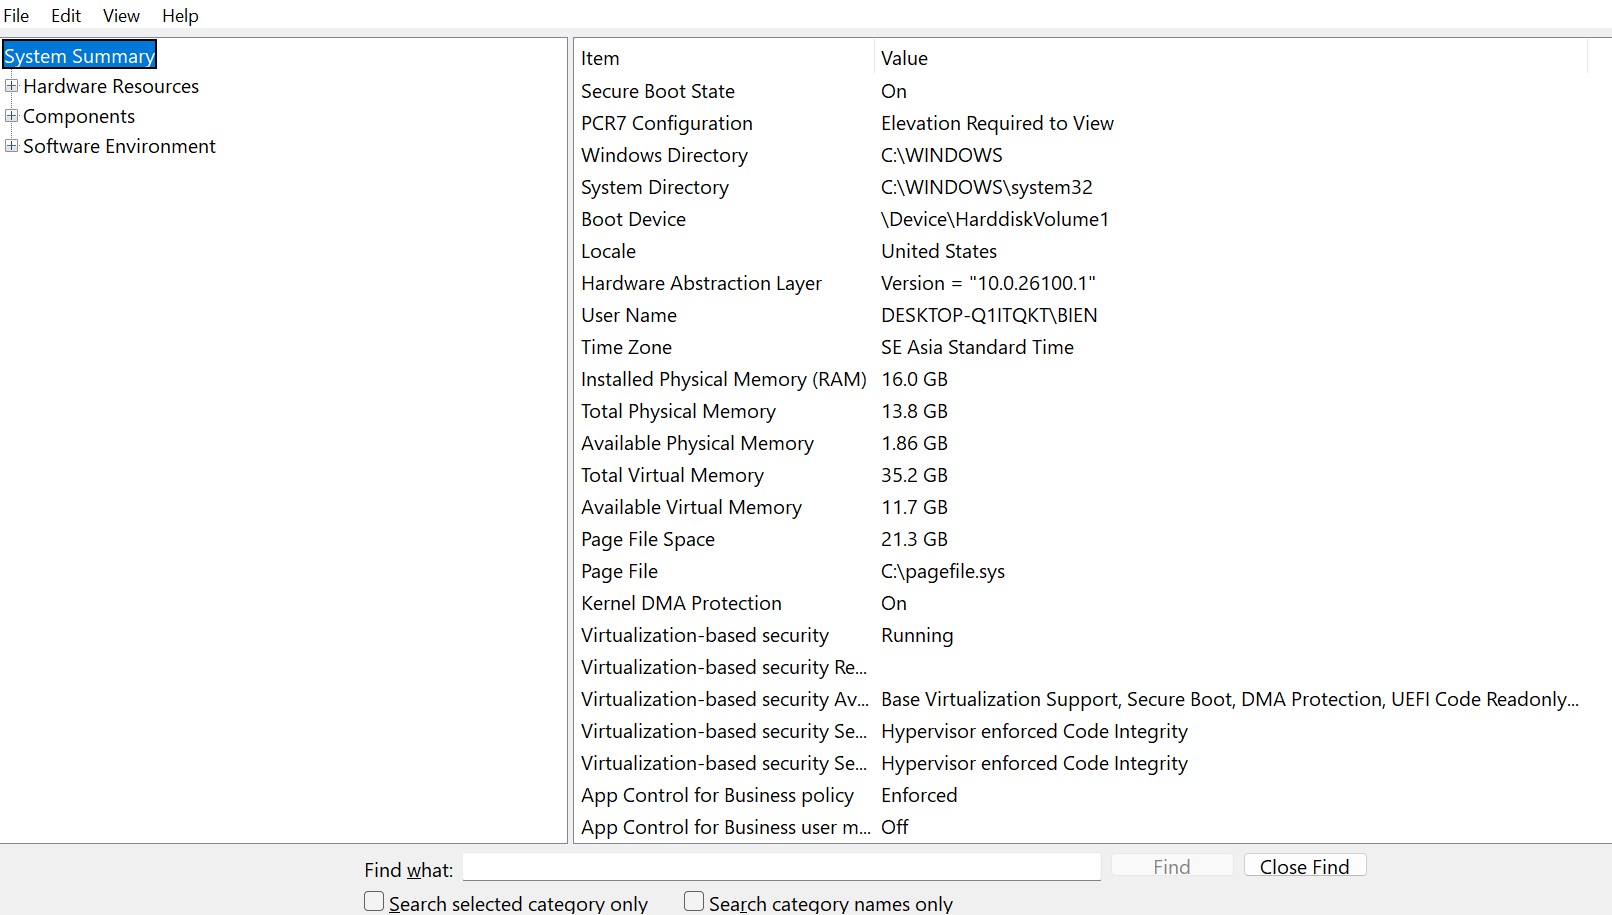Enable Search selected category only checkbox
This screenshot has width=1612, height=915.
pos(374,902)
